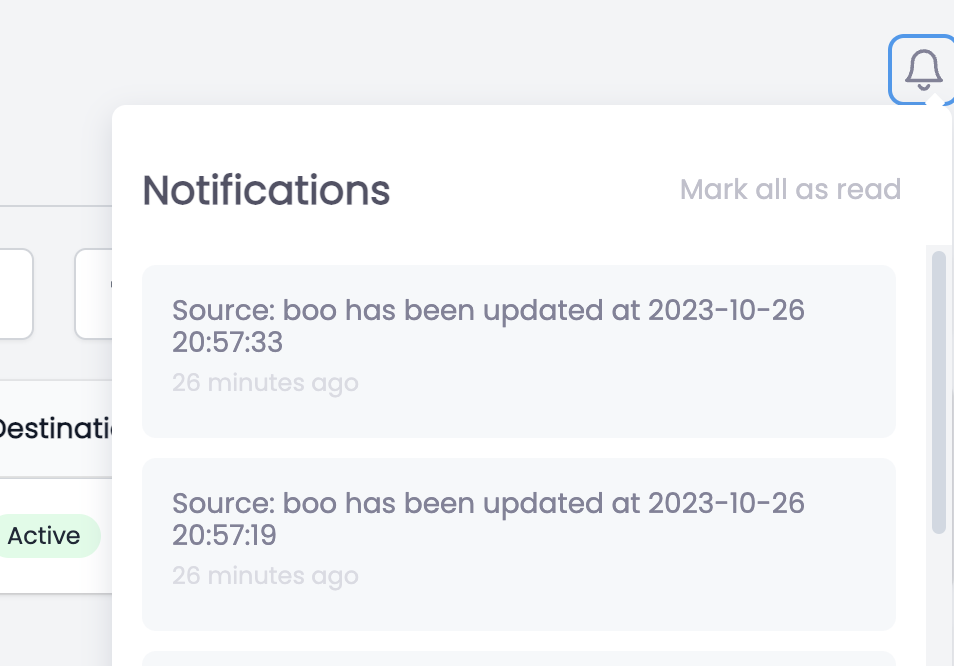The image size is (954, 666).
Task: Click the leftmost white filter box
Action: pos(16,294)
